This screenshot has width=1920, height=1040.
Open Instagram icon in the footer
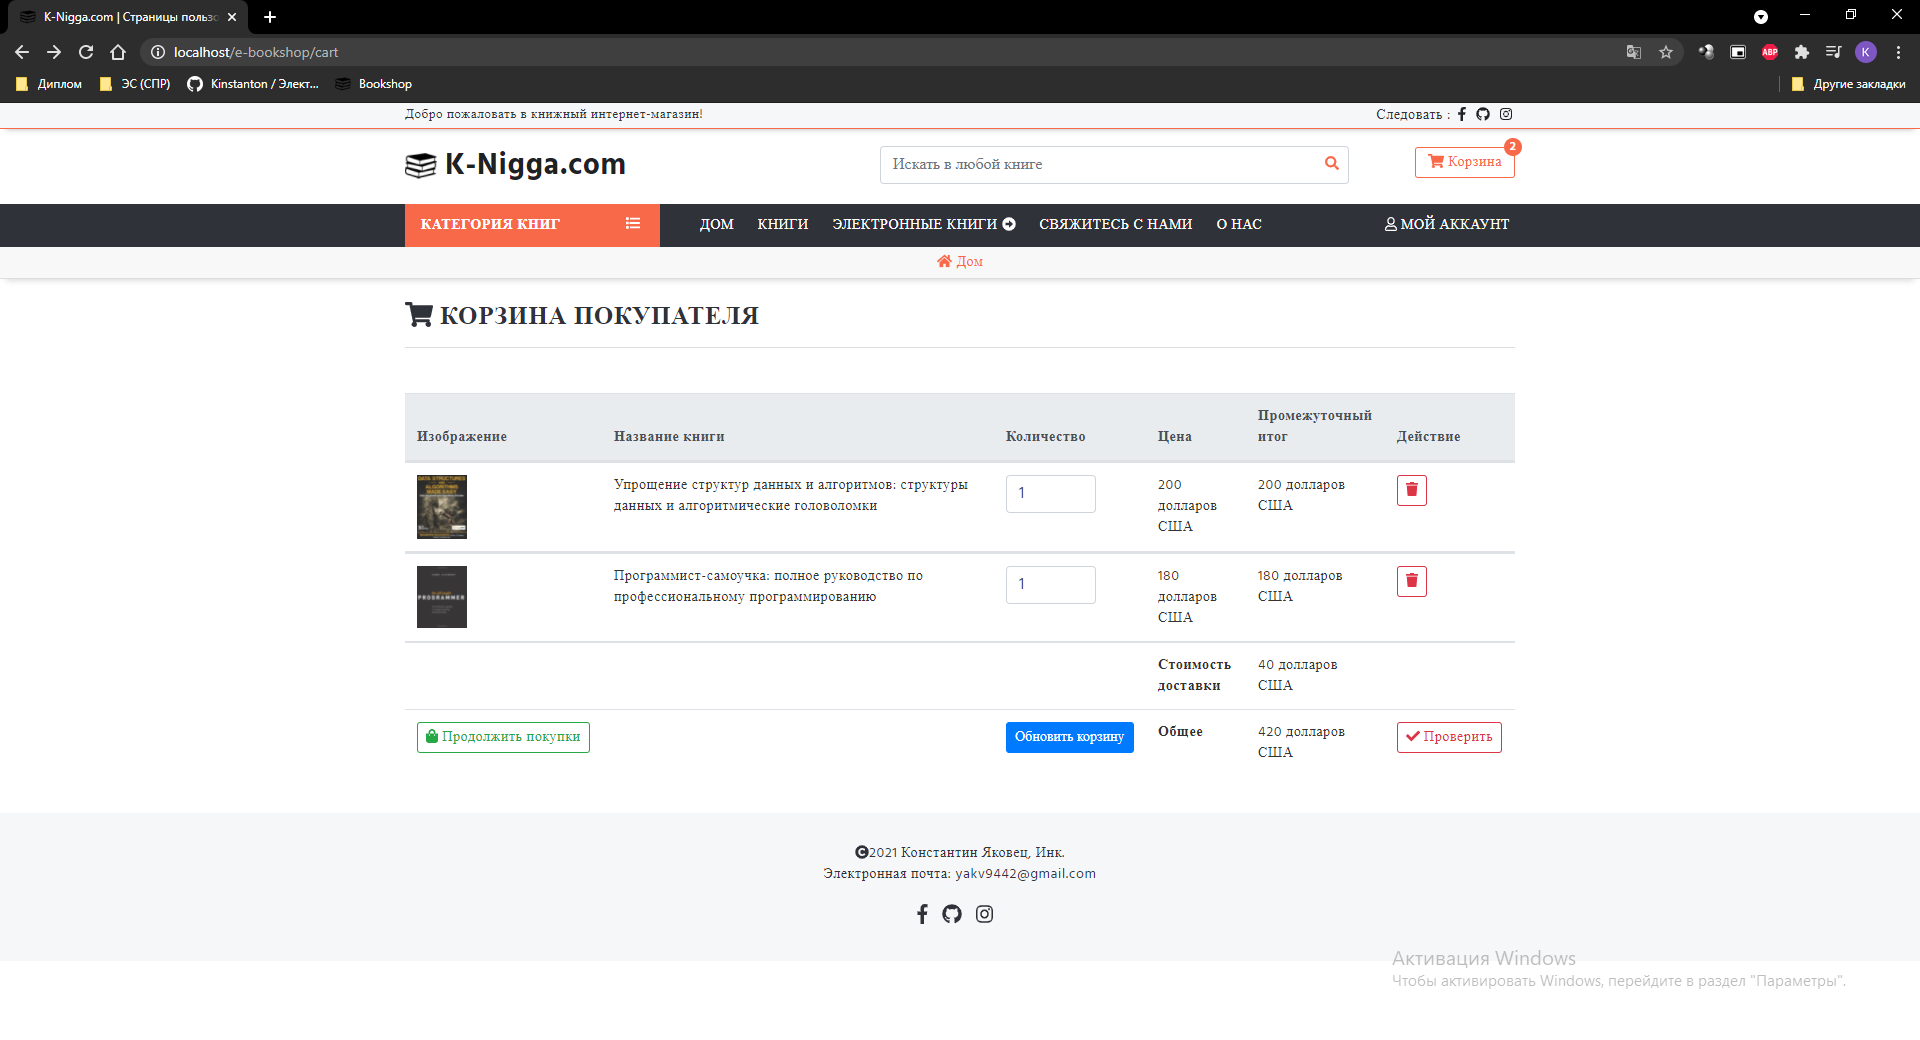[x=984, y=914]
